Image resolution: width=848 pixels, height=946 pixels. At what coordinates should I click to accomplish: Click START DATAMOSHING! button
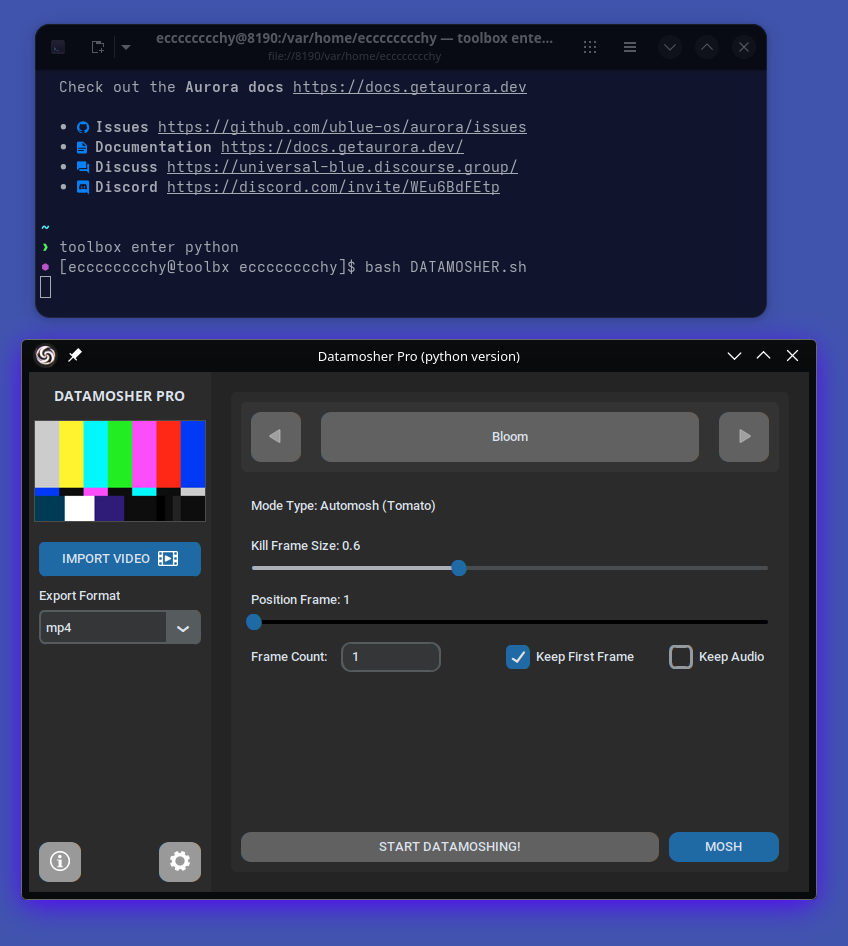[450, 847]
